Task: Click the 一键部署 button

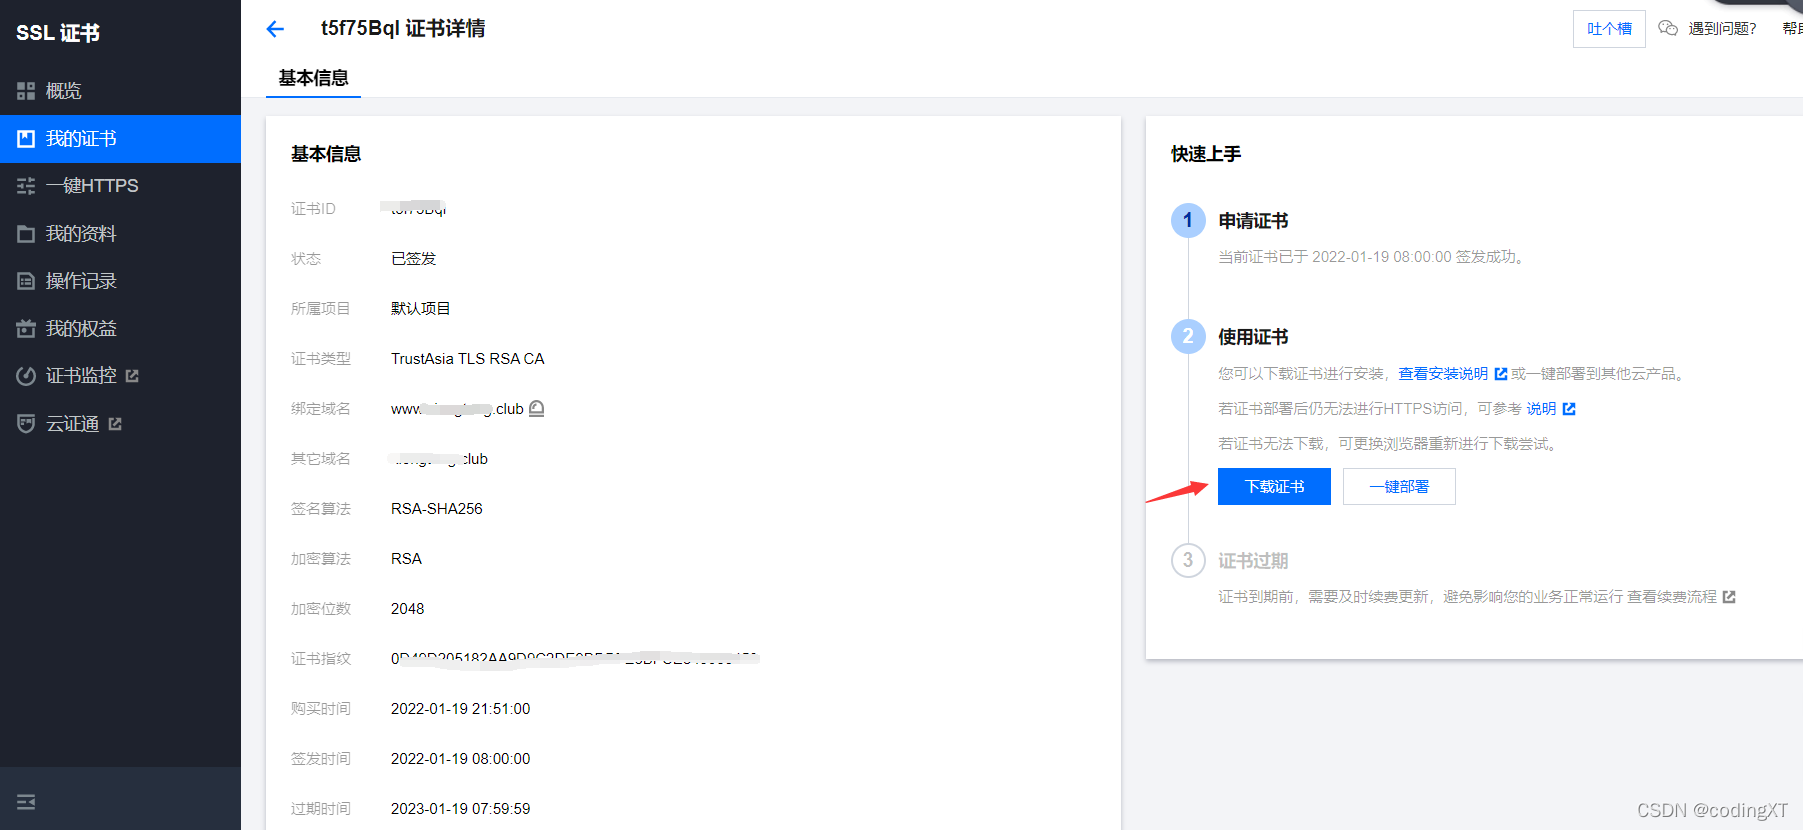Action: coord(1399,487)
